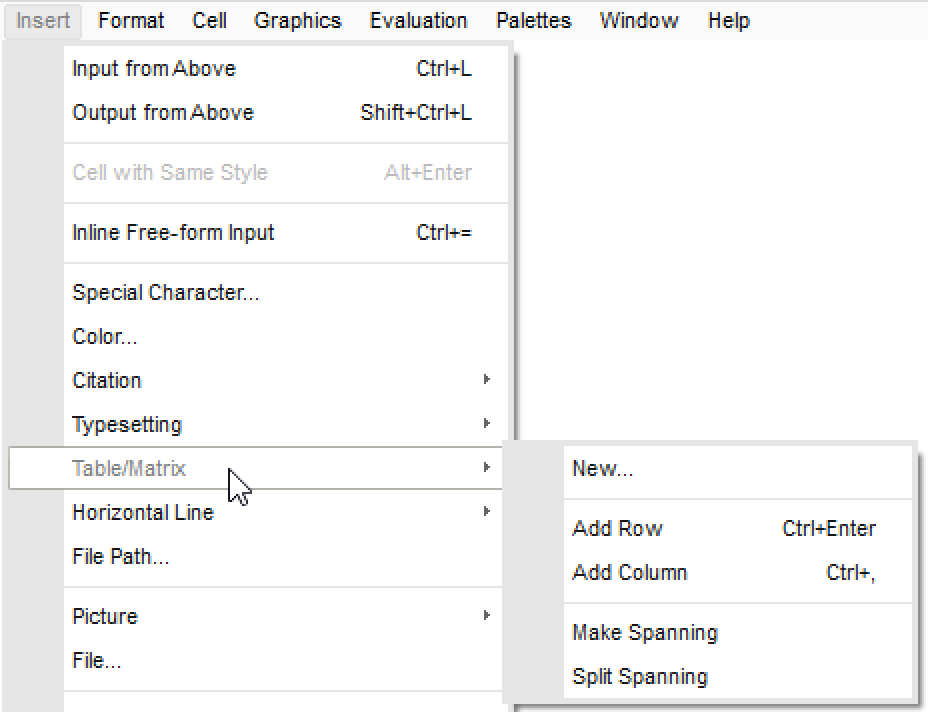Viewport: 928px width, 712px height.
Task: Click New... in Table/Matrix submenu
Action: click(x=602, y=469)
